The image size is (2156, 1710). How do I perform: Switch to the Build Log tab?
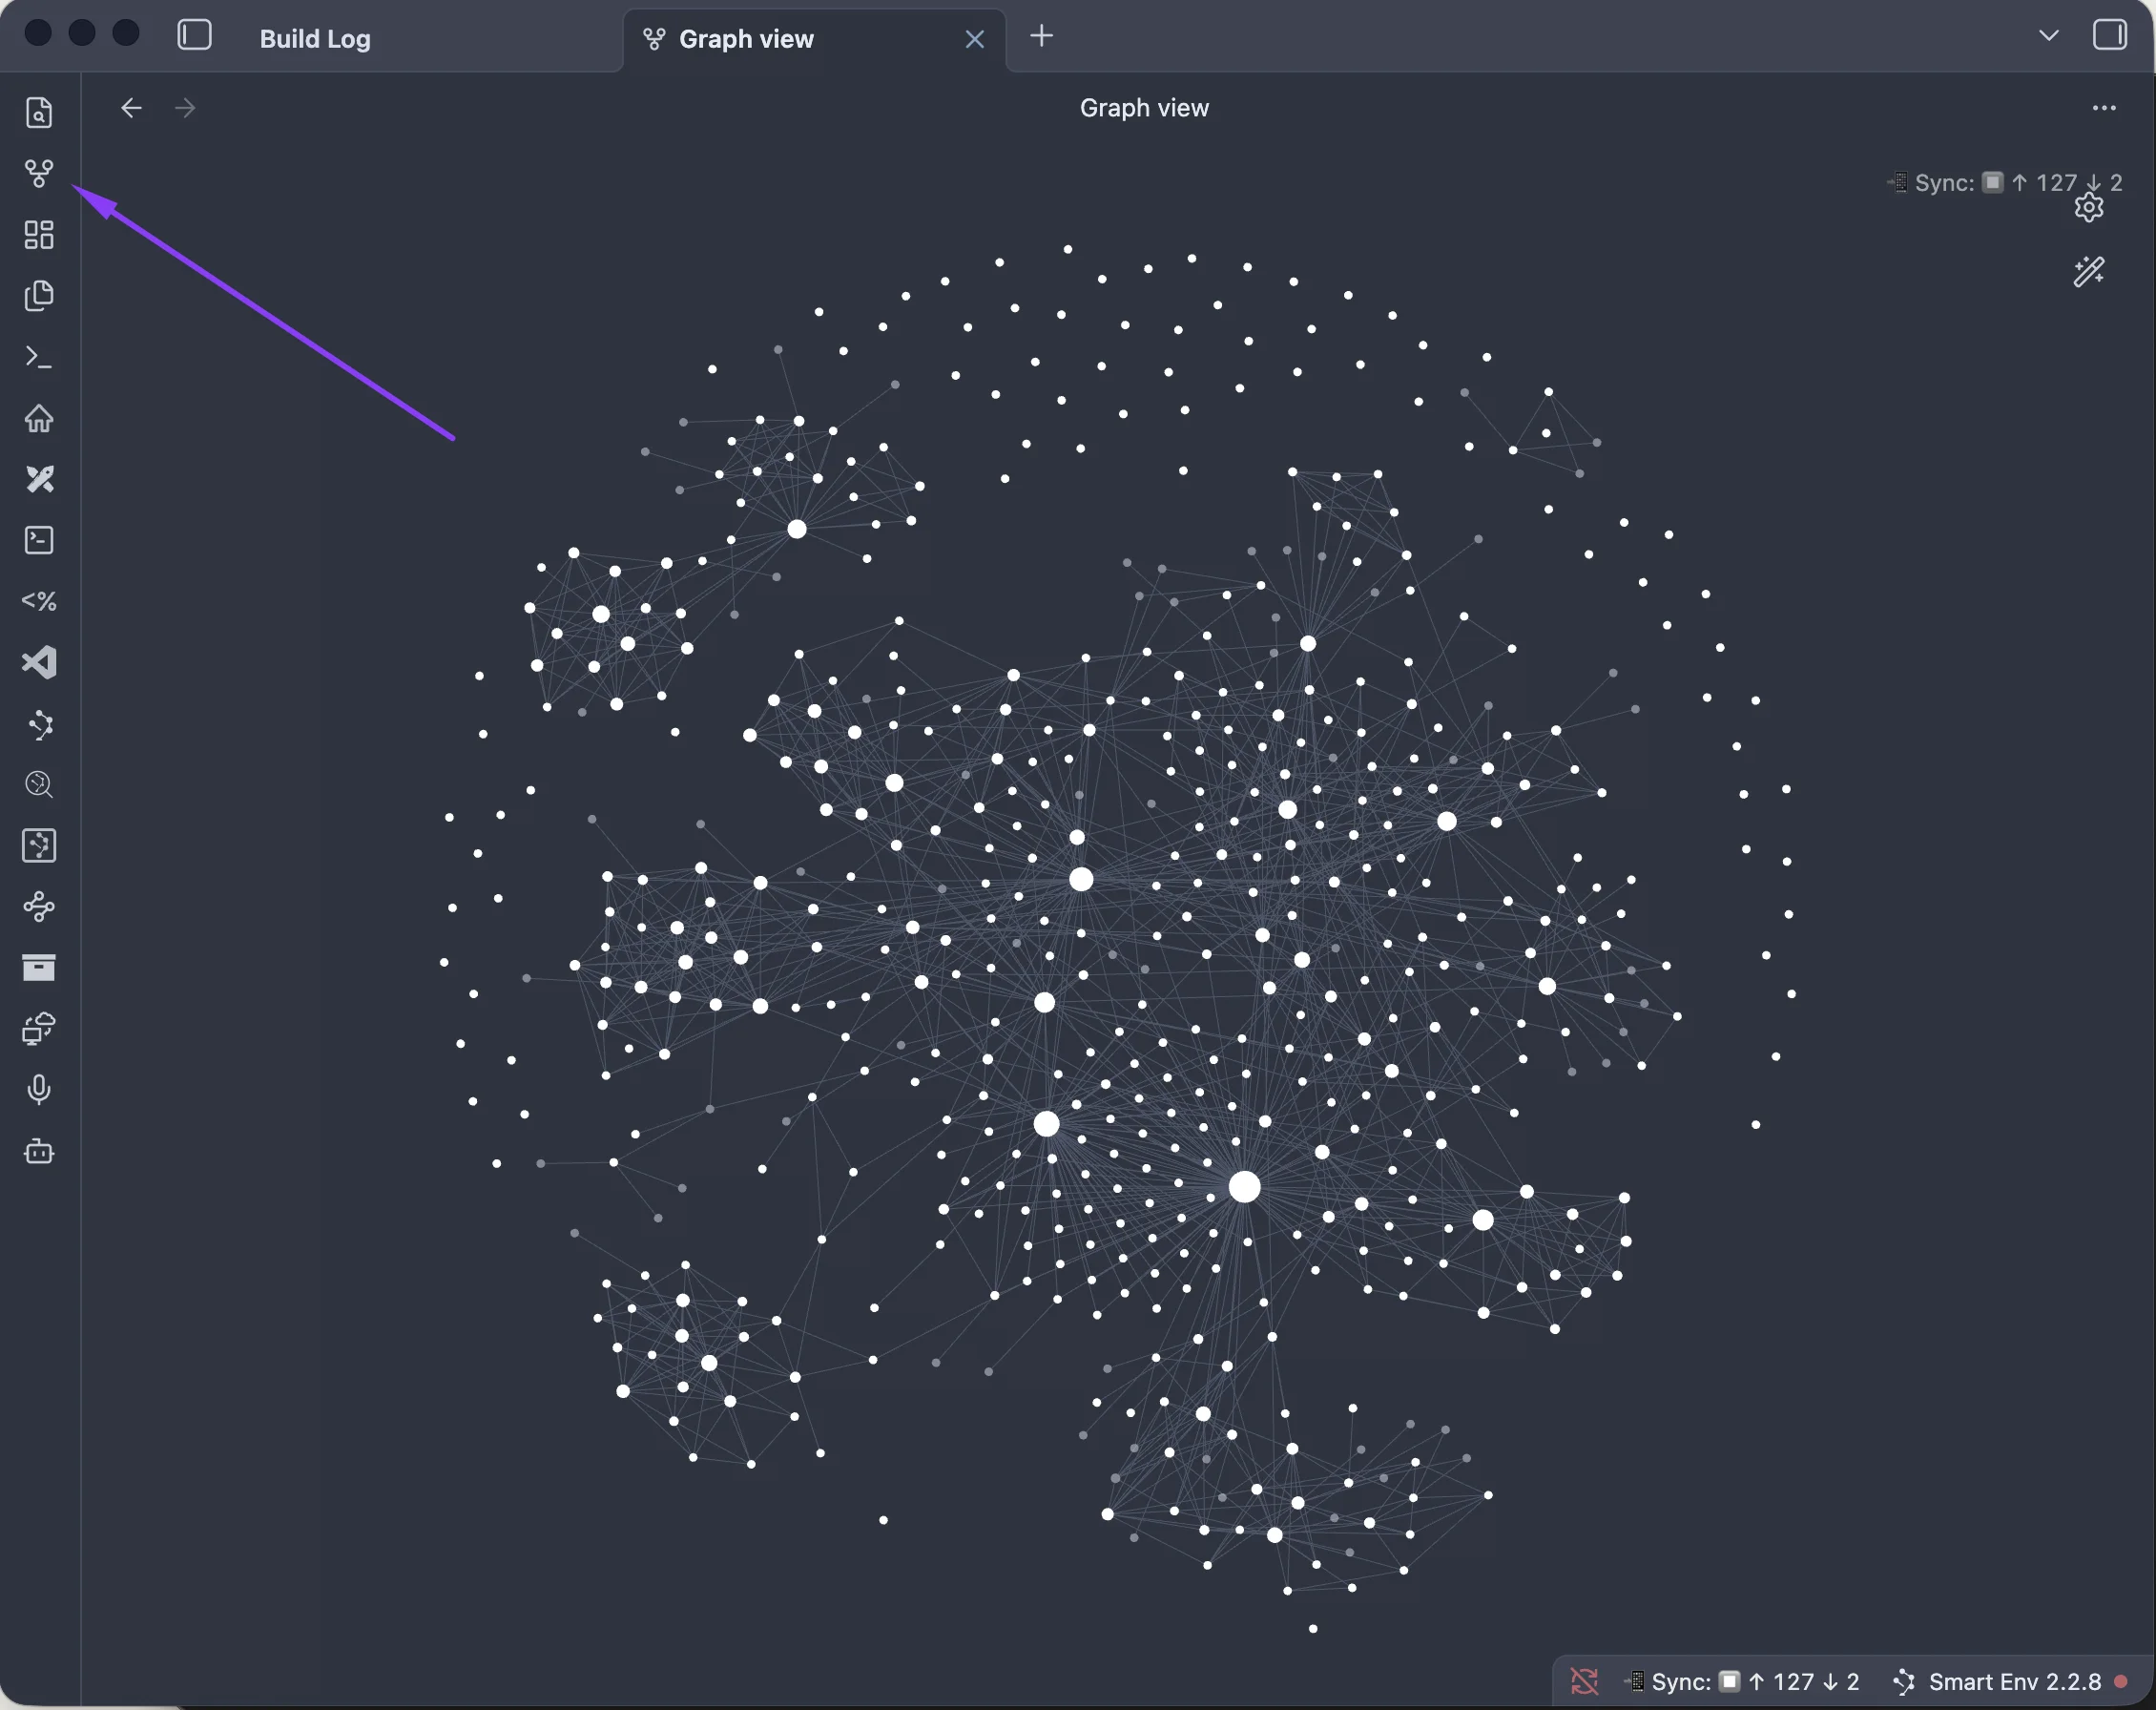(x=315, y=38)
